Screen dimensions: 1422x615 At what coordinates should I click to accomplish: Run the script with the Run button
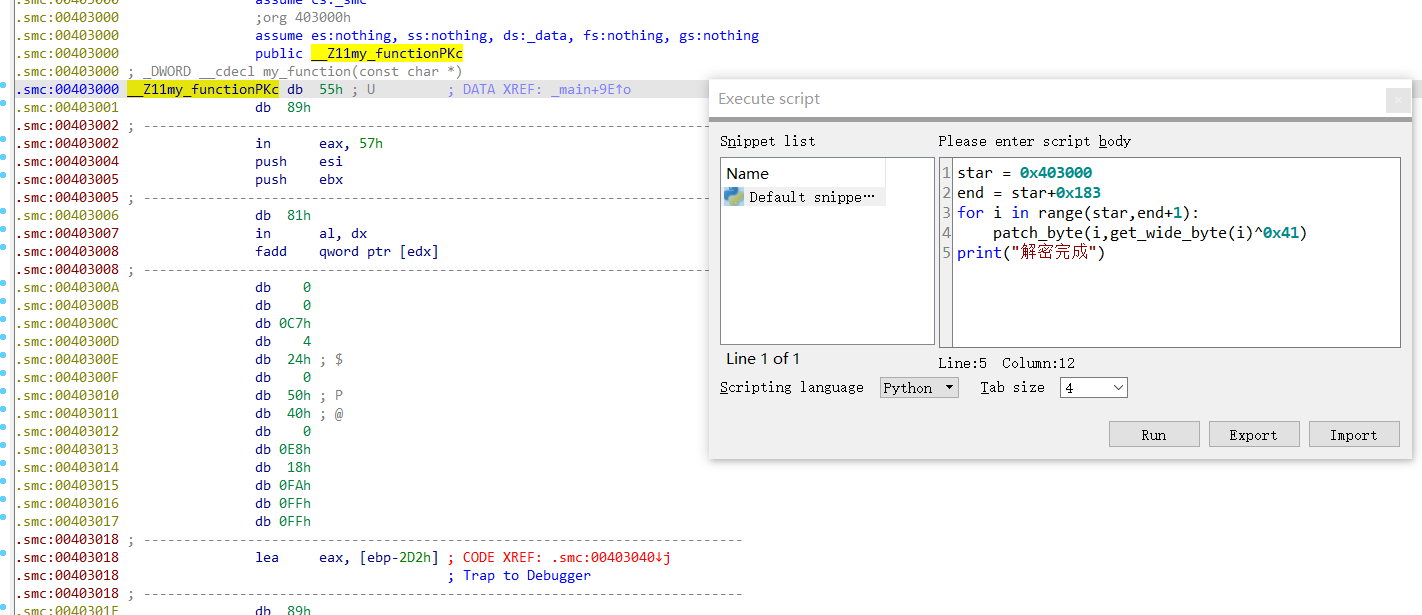(1154, 434)
